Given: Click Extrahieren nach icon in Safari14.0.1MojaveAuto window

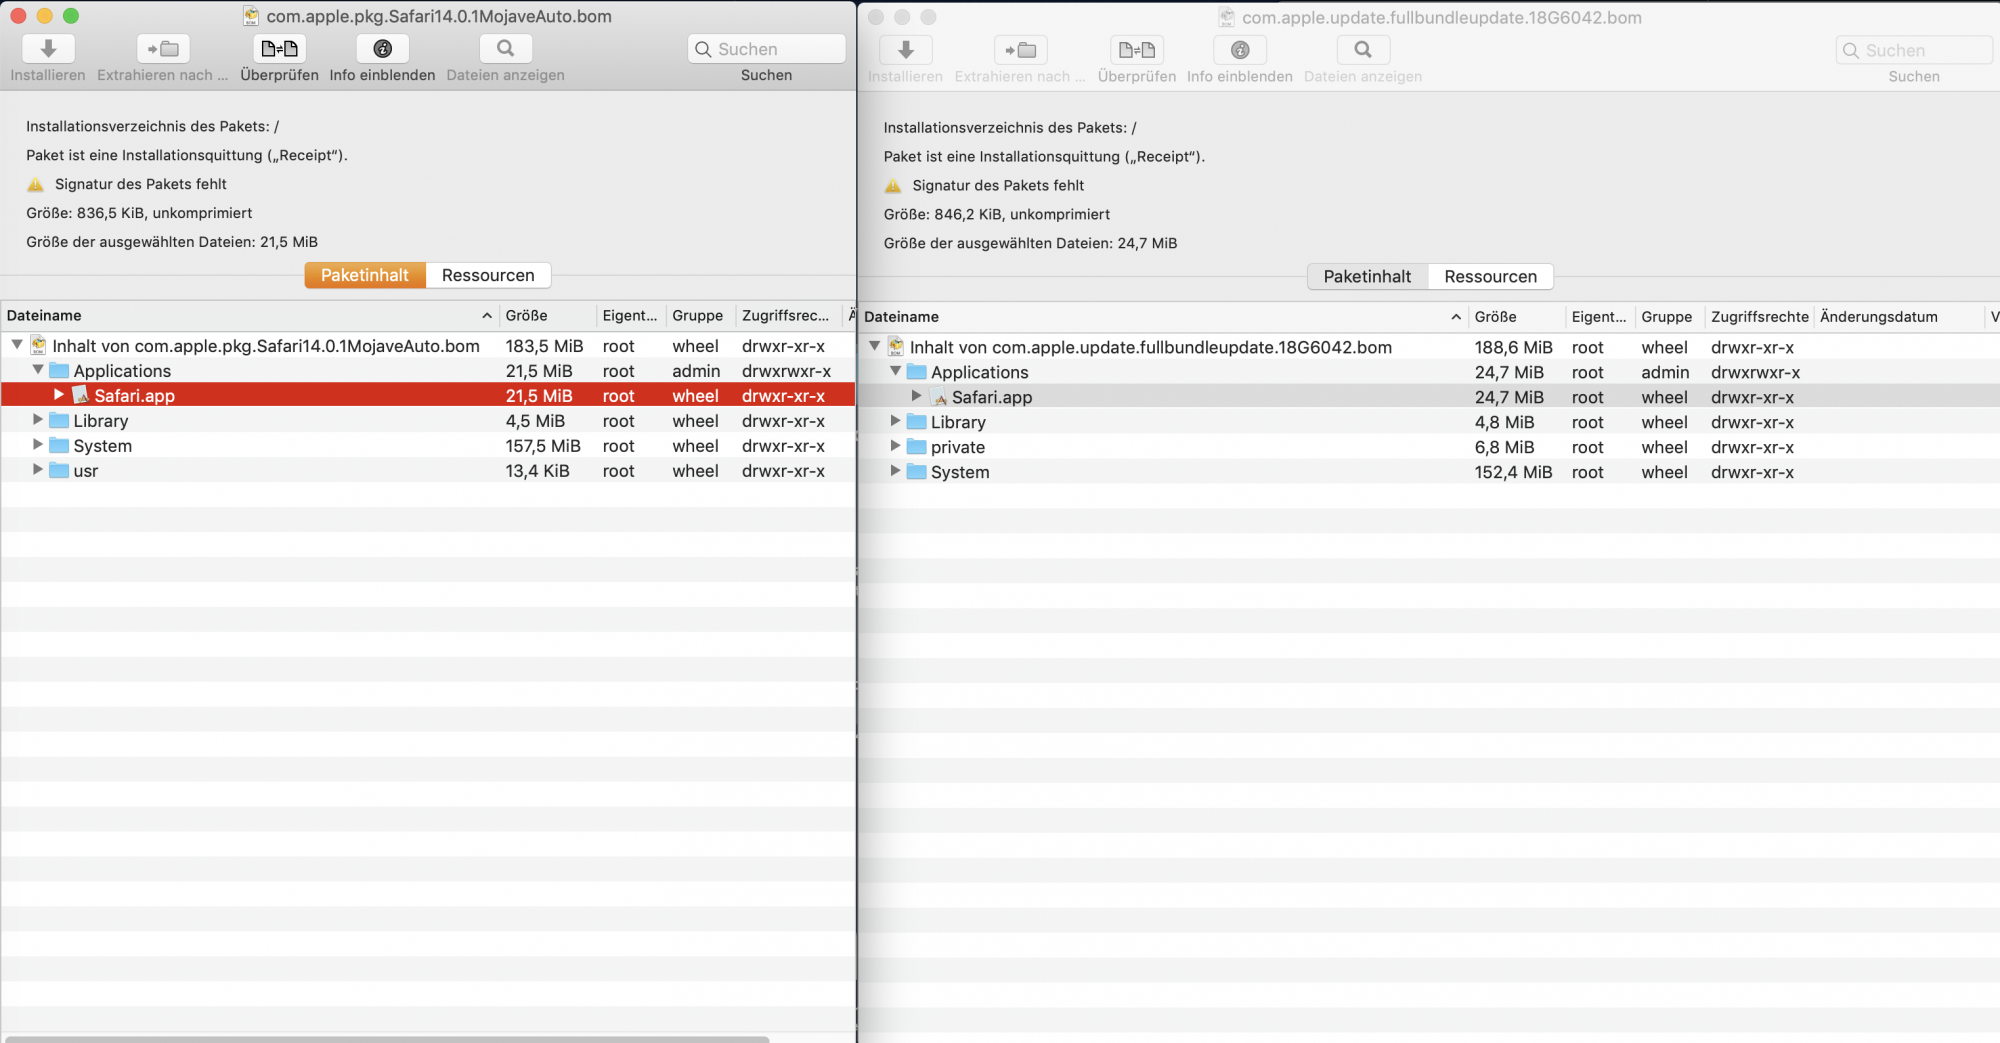Looking at the screenshot, I should [x=162, y=48].
